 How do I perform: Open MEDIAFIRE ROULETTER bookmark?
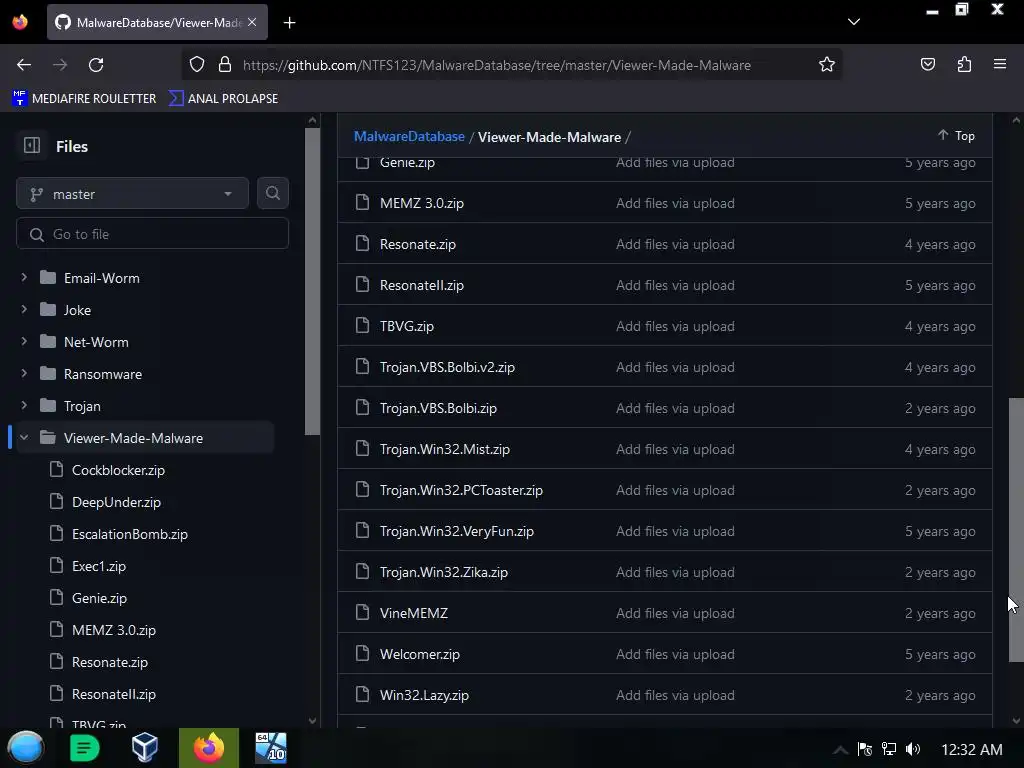coord(84,99)
